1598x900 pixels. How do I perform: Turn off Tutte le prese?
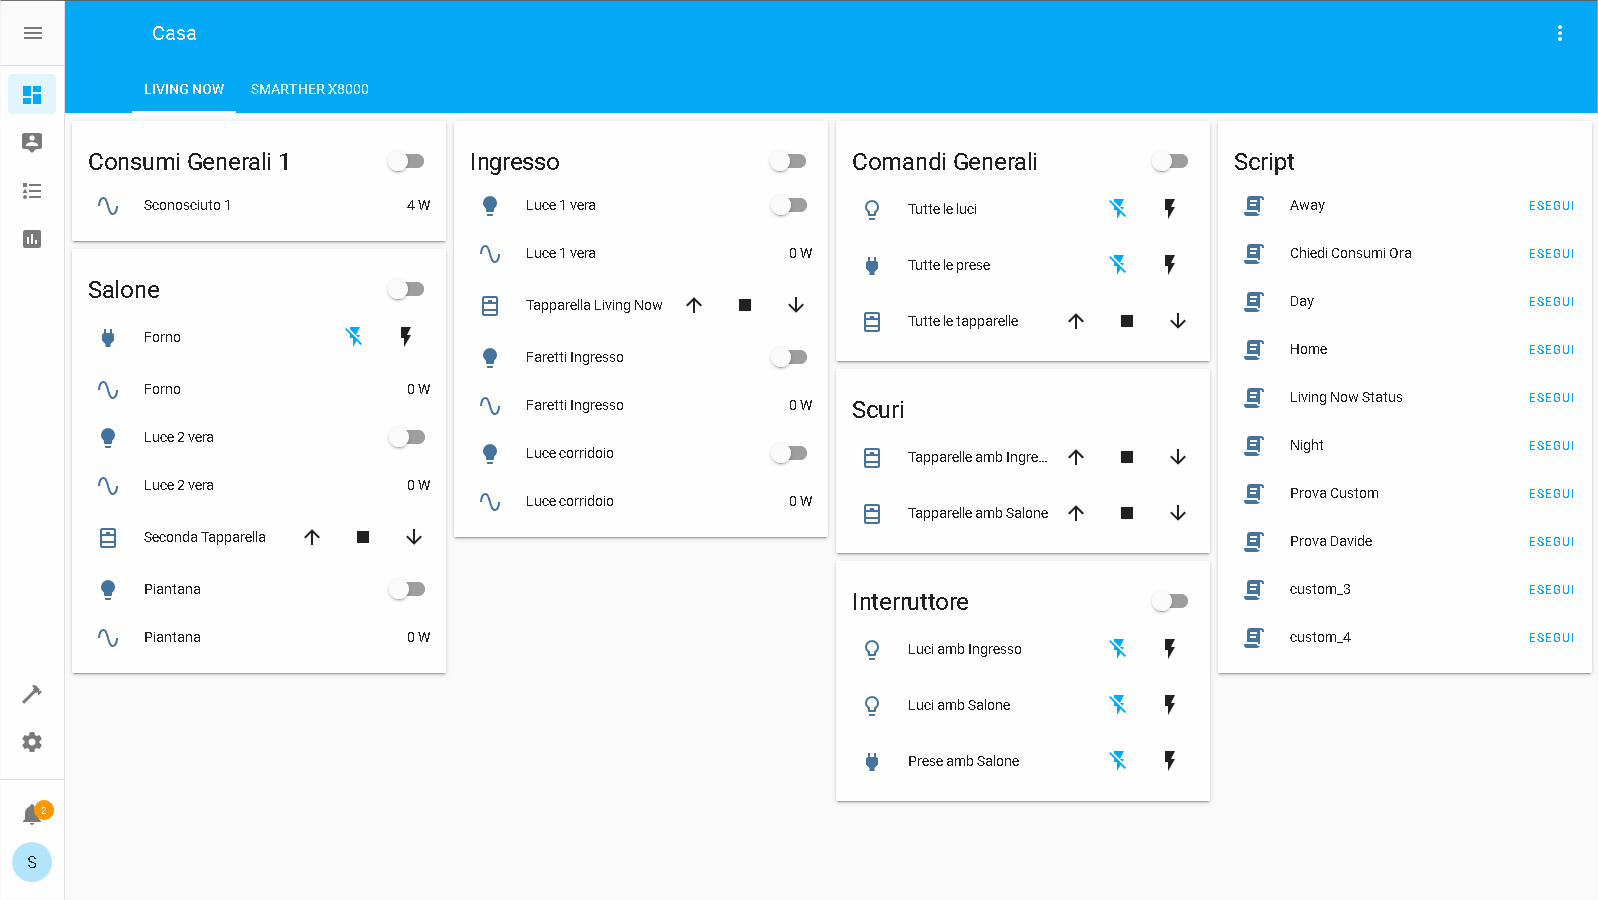[x=1118, y=265]
